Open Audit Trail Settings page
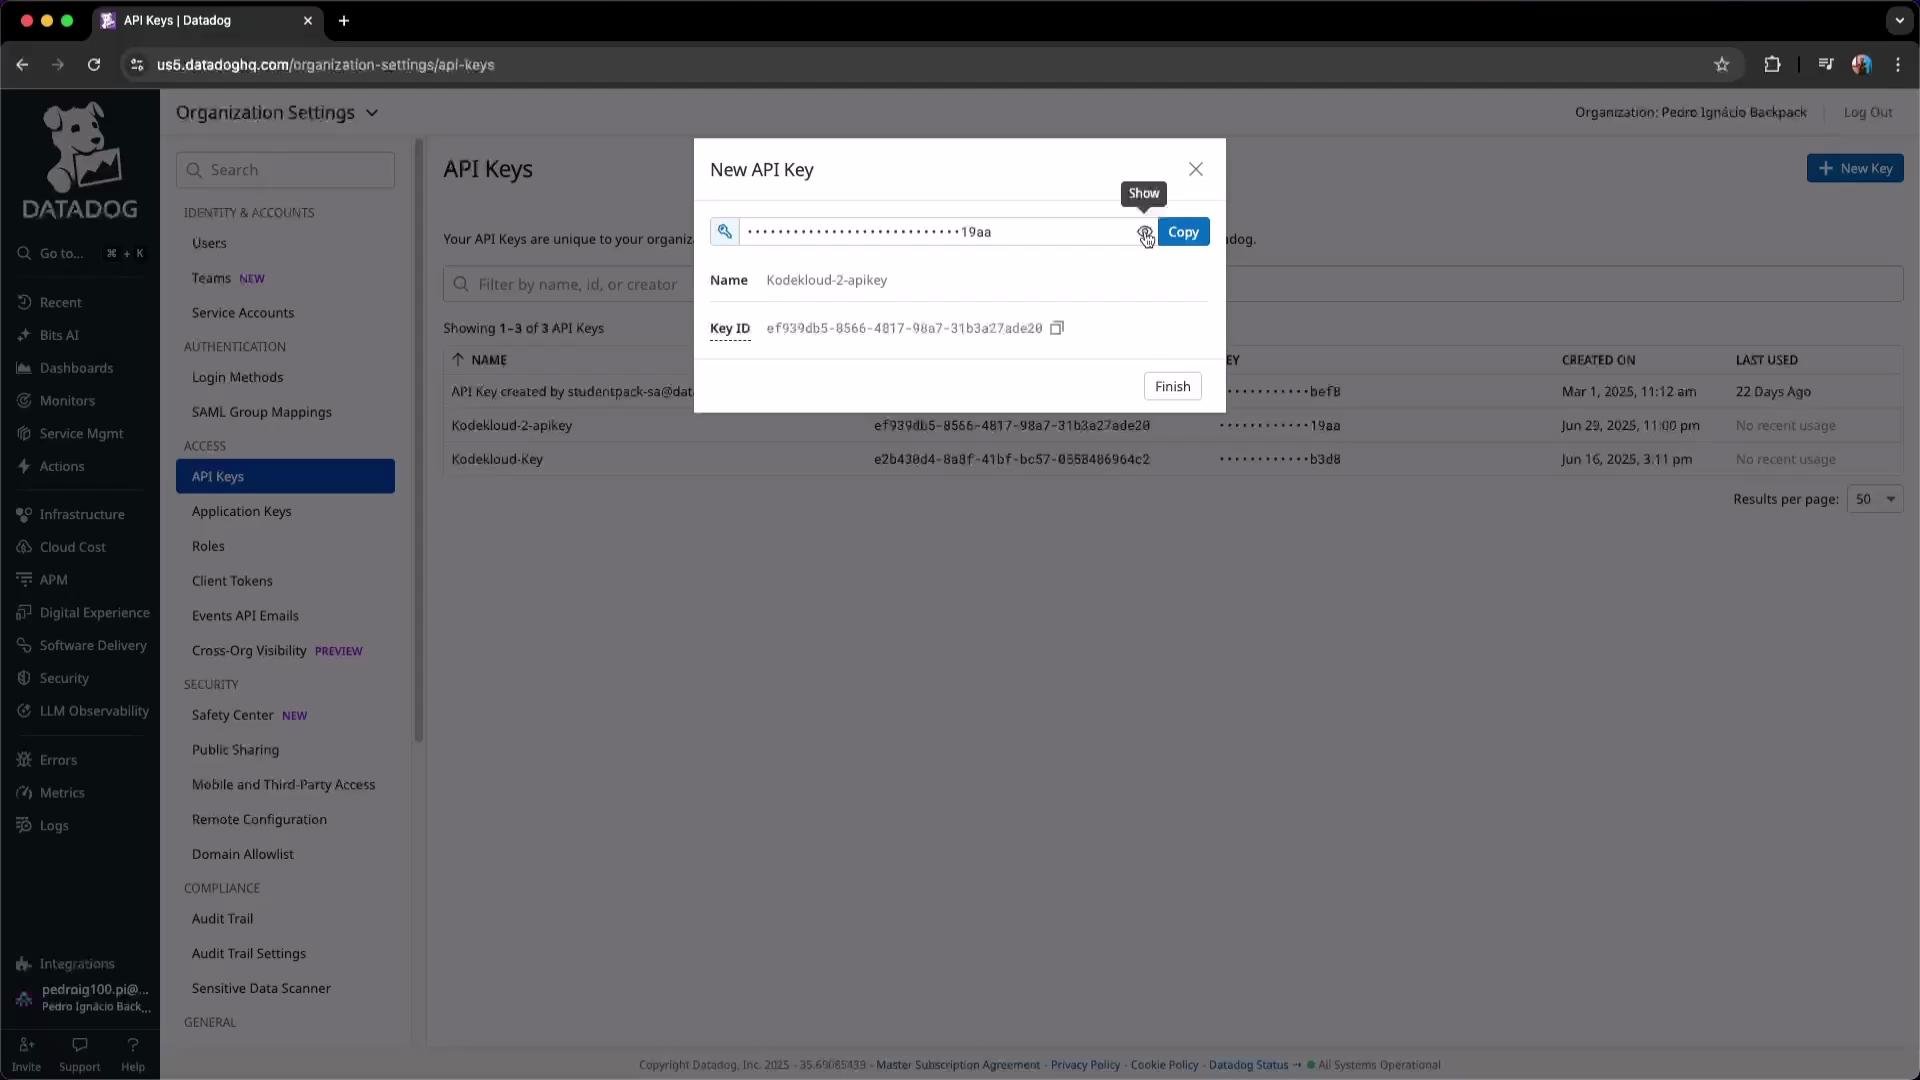 tap(248, 954)
